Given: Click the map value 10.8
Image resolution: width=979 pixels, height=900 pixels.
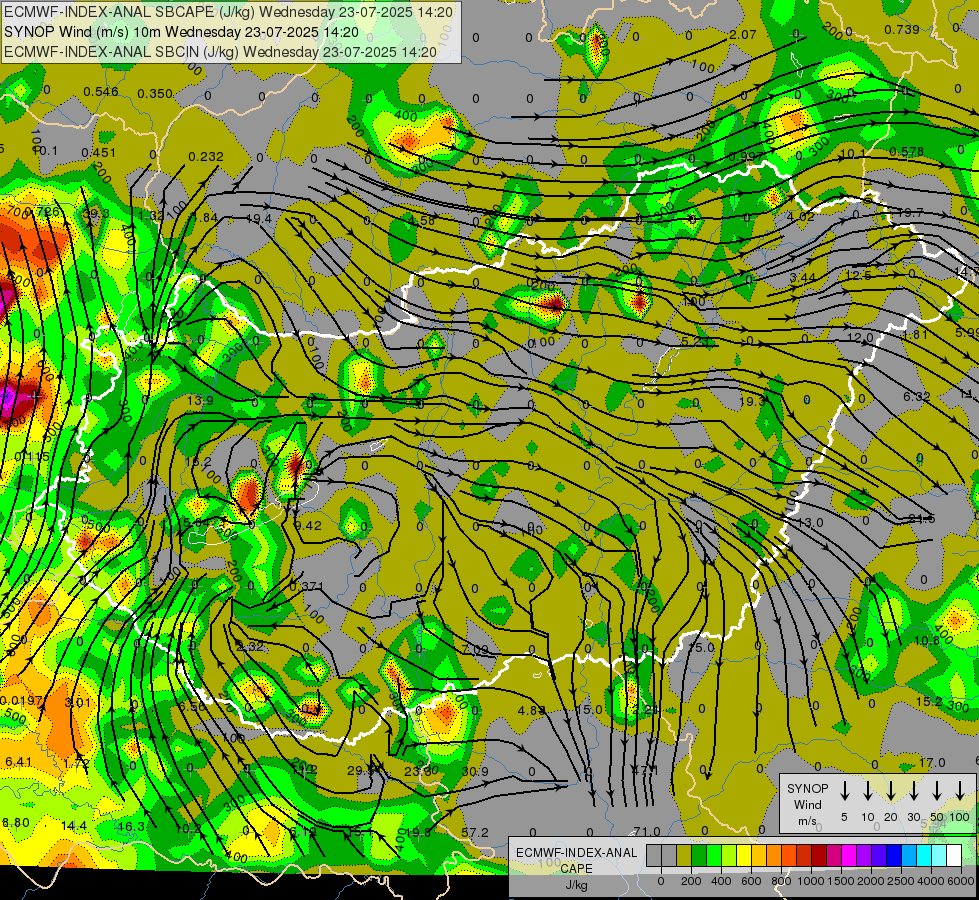Looking at the screenshot, I should (x=927, y=641).
